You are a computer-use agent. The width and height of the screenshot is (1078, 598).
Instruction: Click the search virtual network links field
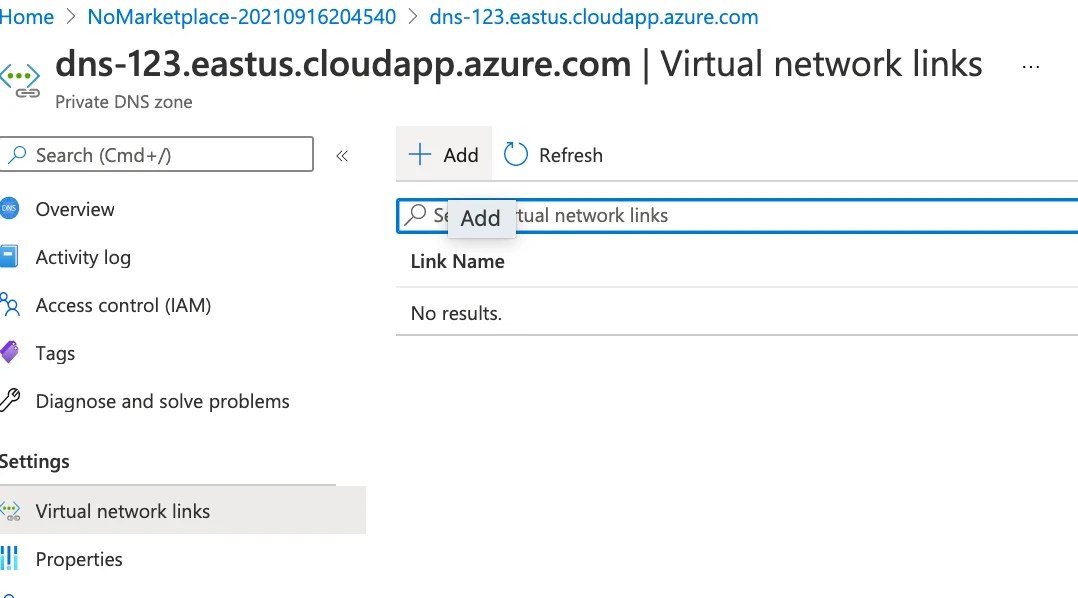click(737, 216)
